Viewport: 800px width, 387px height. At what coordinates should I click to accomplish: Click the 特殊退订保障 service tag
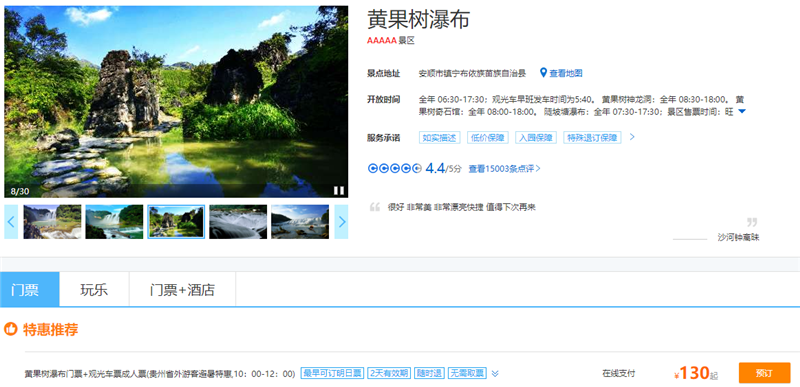592,138
